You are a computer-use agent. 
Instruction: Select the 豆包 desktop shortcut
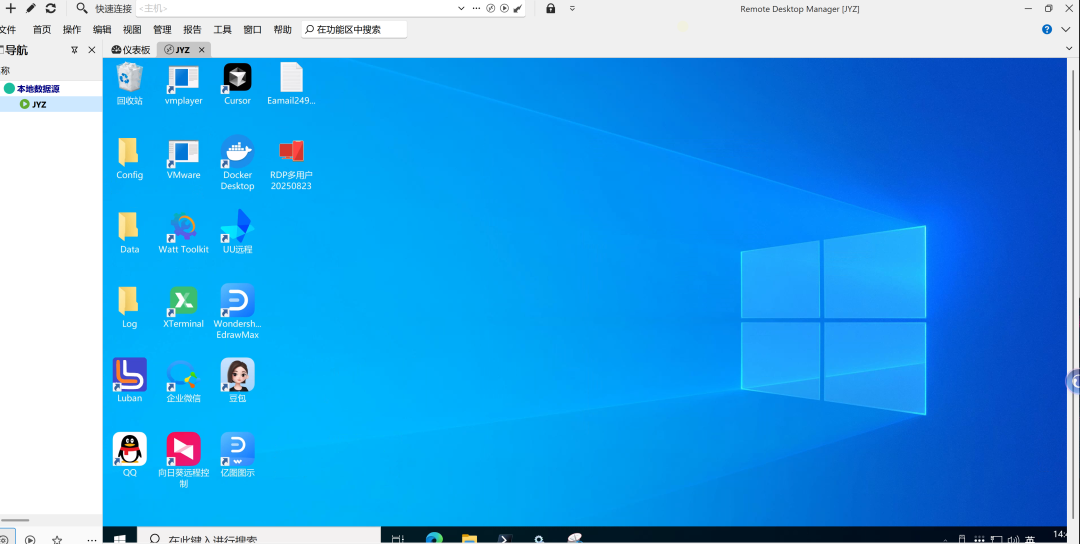click(x=237, y=380)
